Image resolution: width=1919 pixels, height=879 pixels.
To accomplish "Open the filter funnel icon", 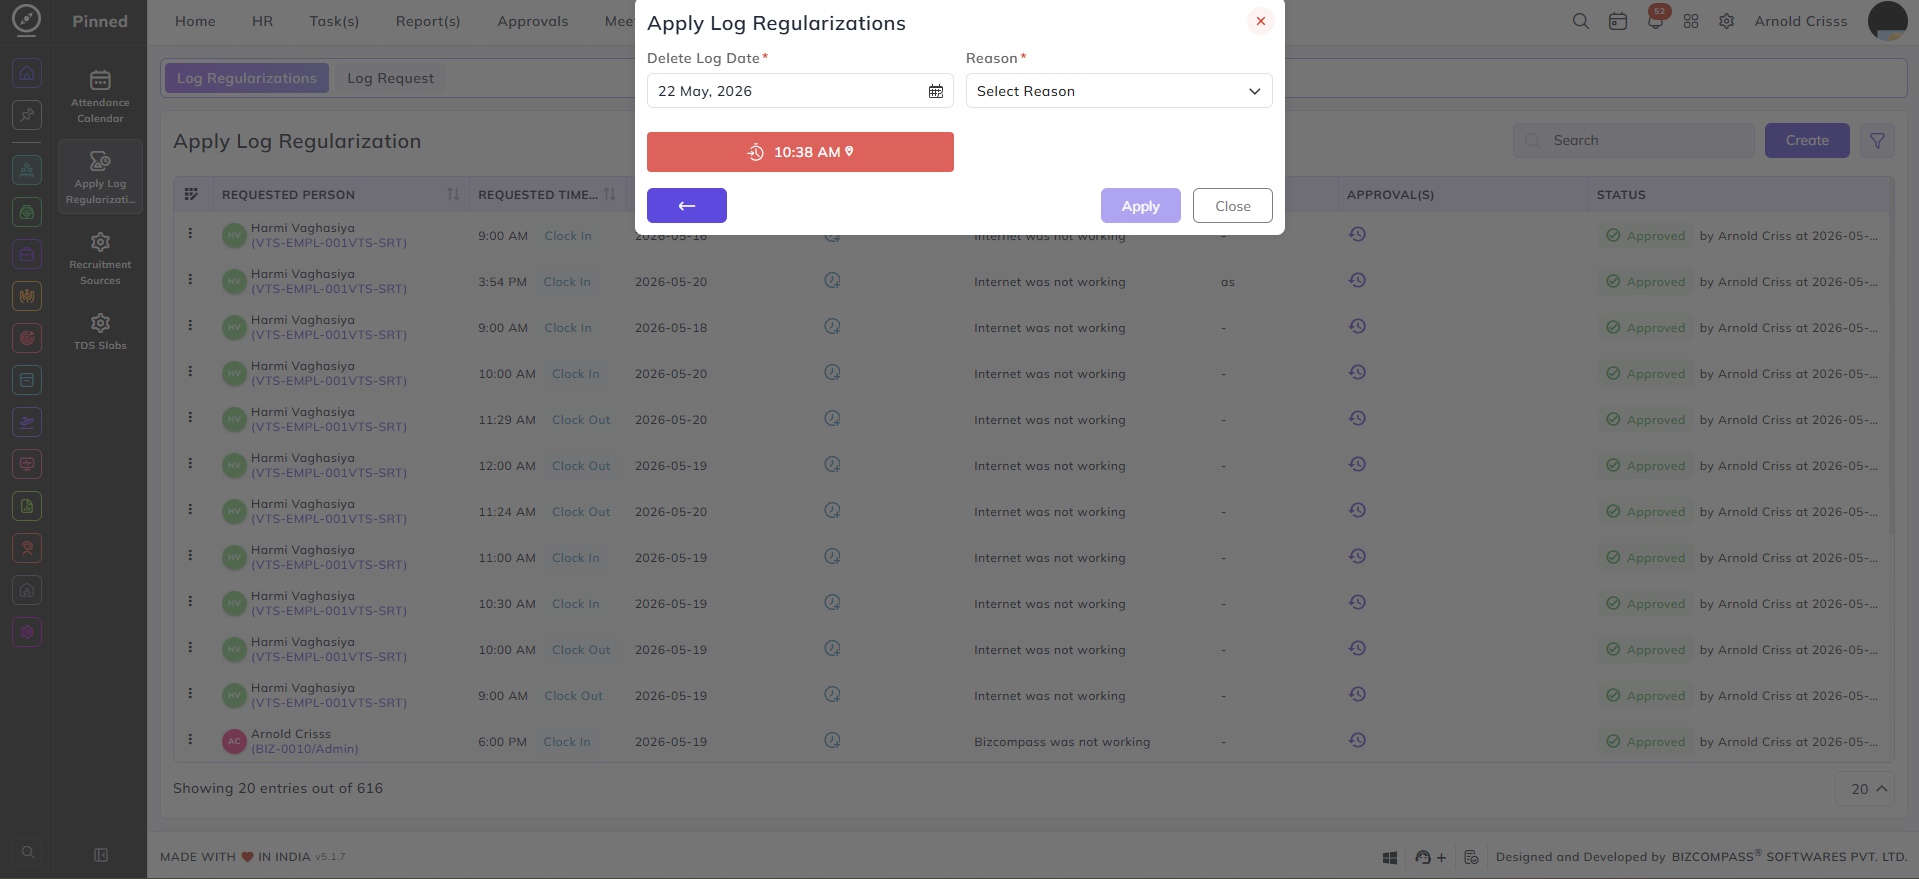I will pyautogui.click(x=1877, y=140).
